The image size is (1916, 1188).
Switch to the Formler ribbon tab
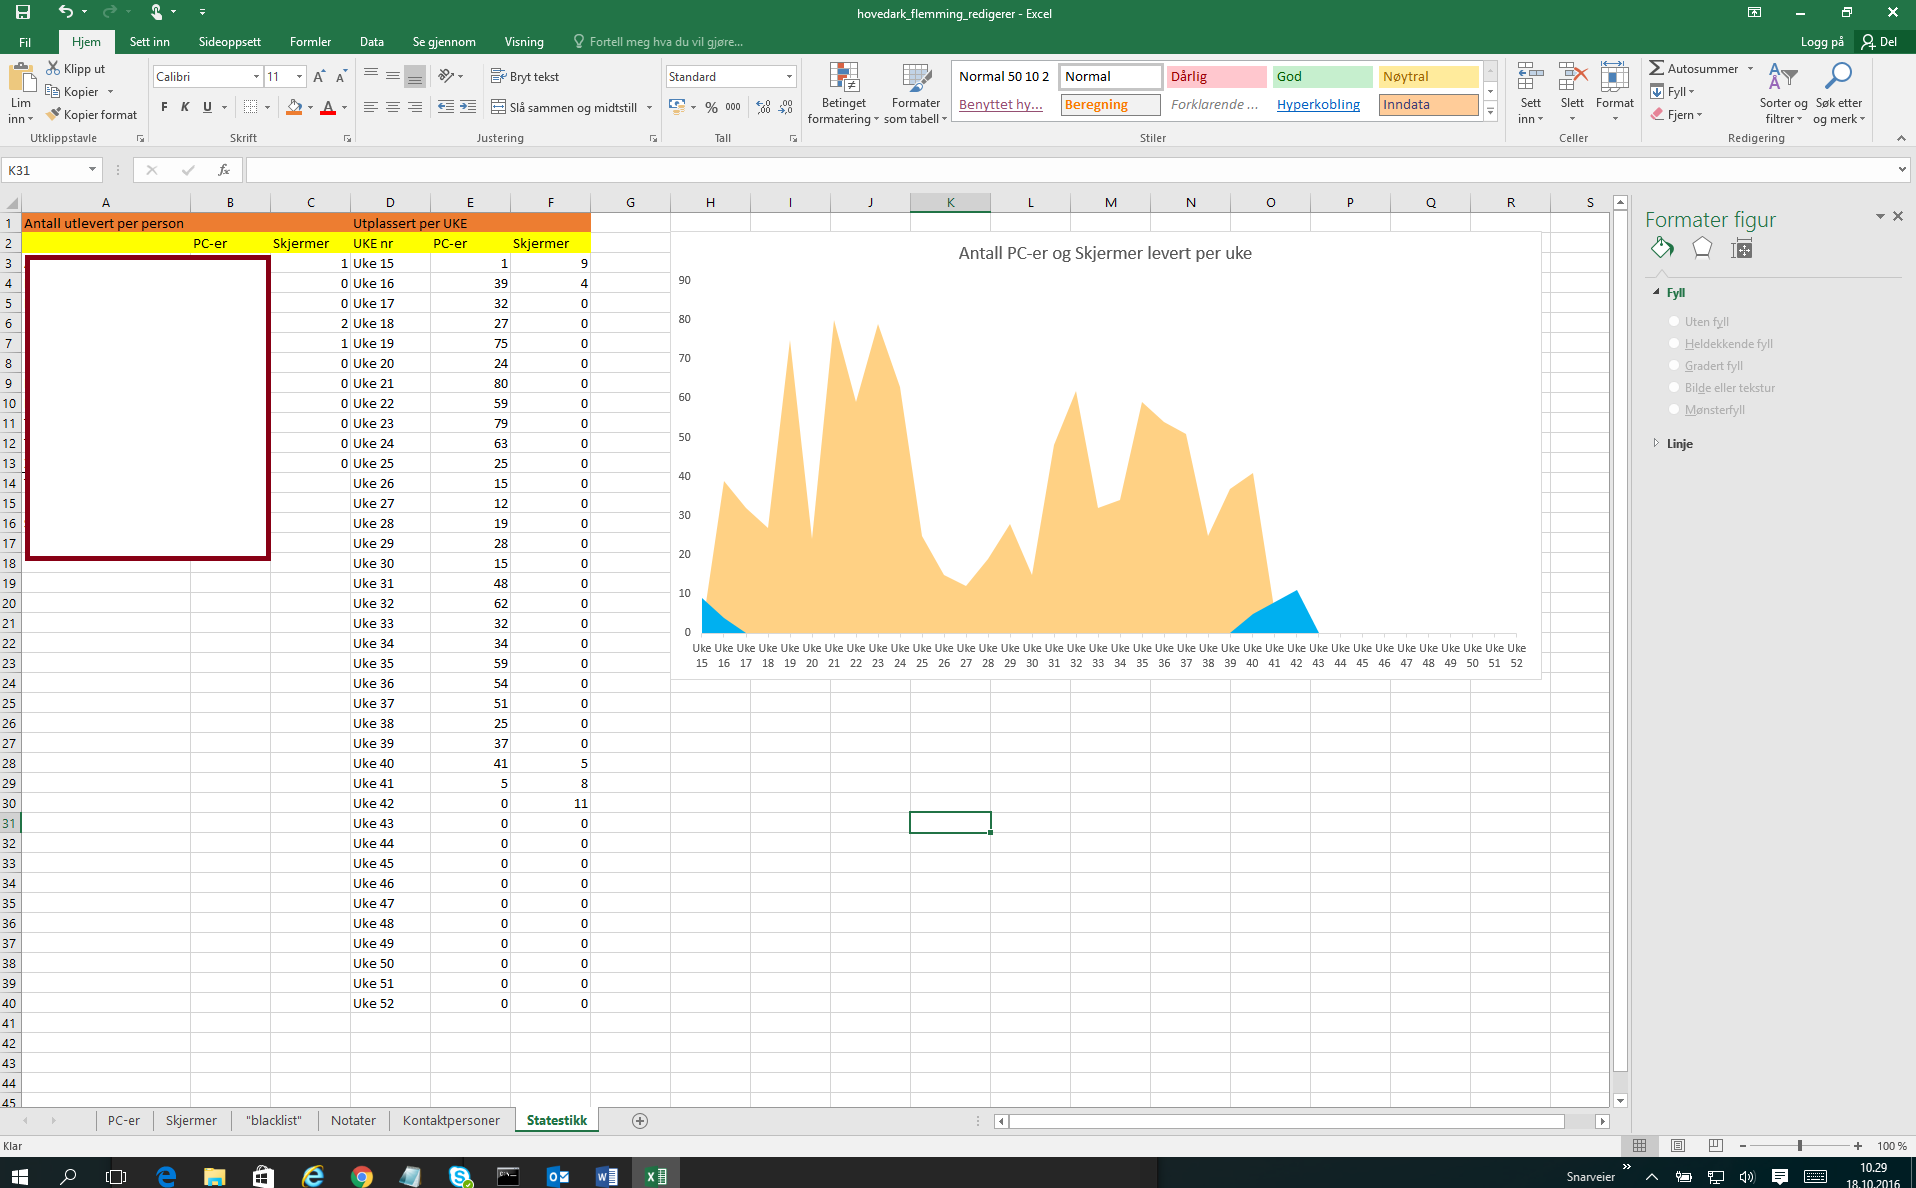(310, 42)
